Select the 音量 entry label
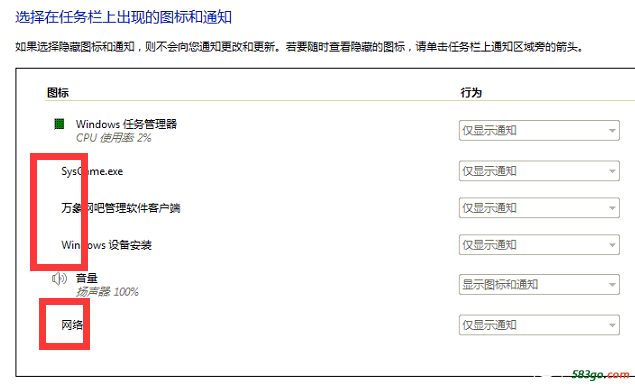Viewport: 635px width, 390px height. [87, 278]
